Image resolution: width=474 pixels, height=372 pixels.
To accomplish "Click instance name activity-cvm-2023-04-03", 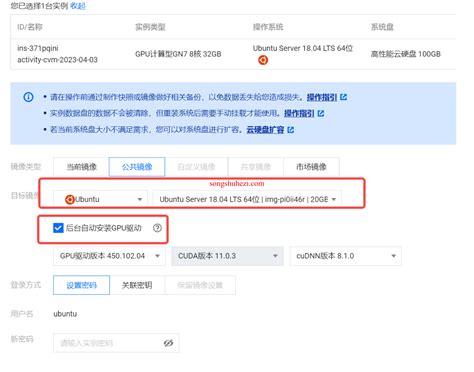I will click(57, 60).
